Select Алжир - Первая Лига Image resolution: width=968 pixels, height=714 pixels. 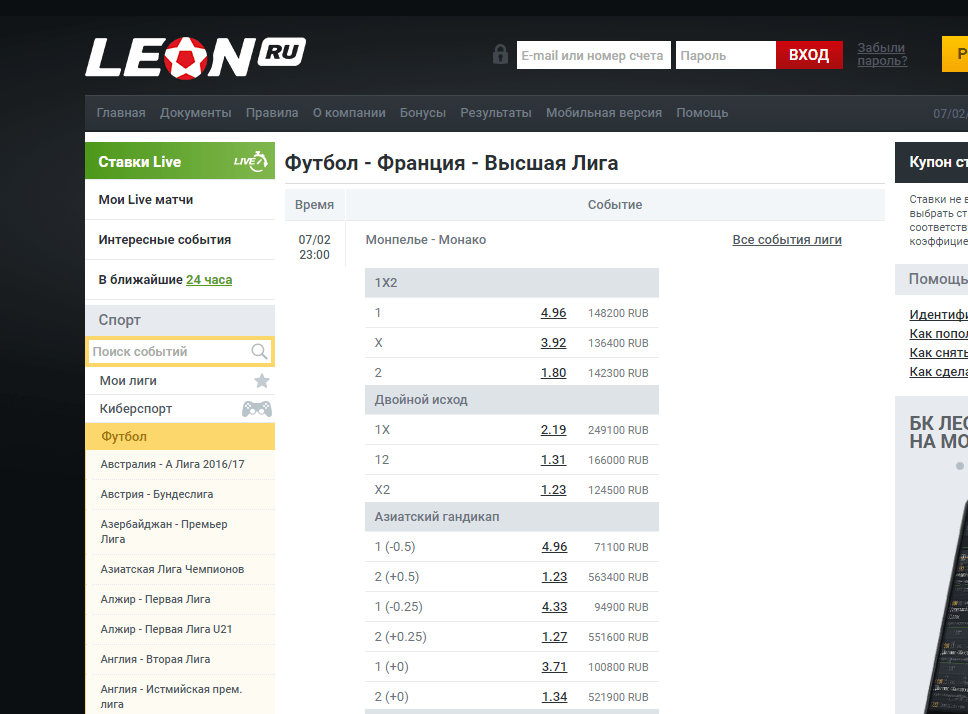click(x=155, y=599)
